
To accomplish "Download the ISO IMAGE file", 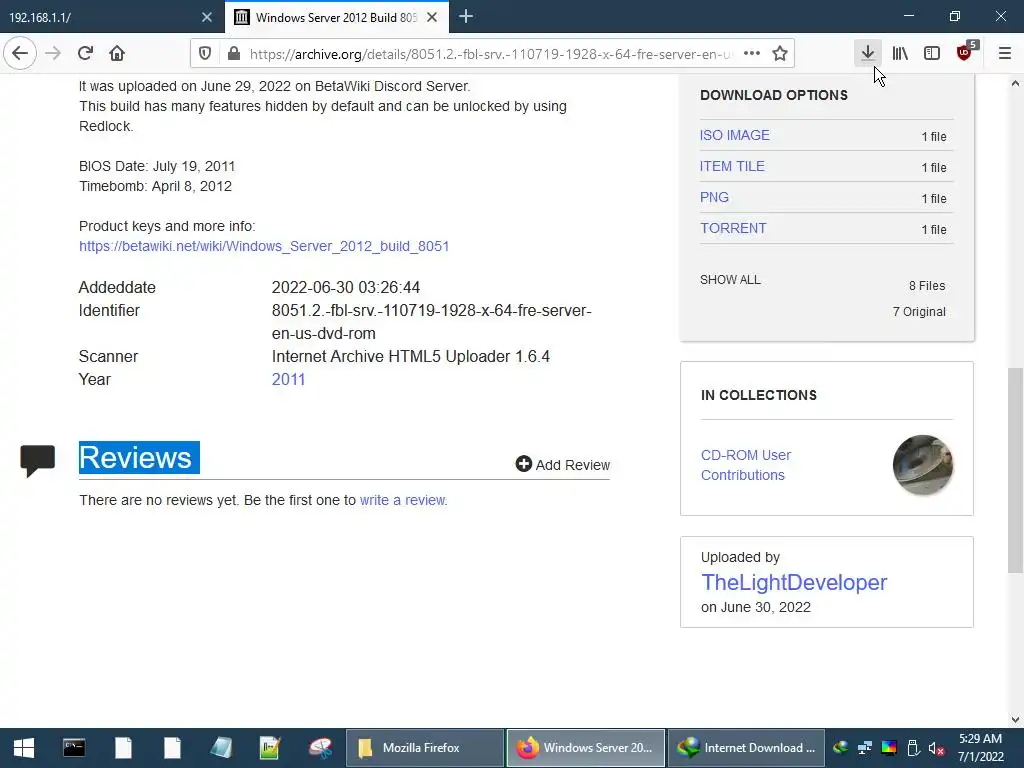I will pyautogui.click(x=735, y=135).
